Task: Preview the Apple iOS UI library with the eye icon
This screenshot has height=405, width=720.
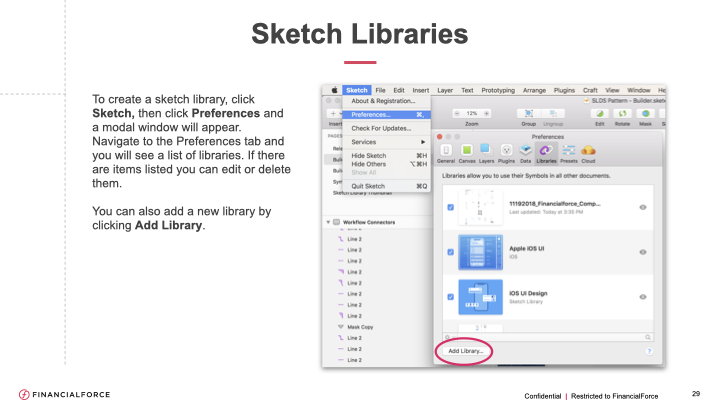Action: [x=643, y=252]
